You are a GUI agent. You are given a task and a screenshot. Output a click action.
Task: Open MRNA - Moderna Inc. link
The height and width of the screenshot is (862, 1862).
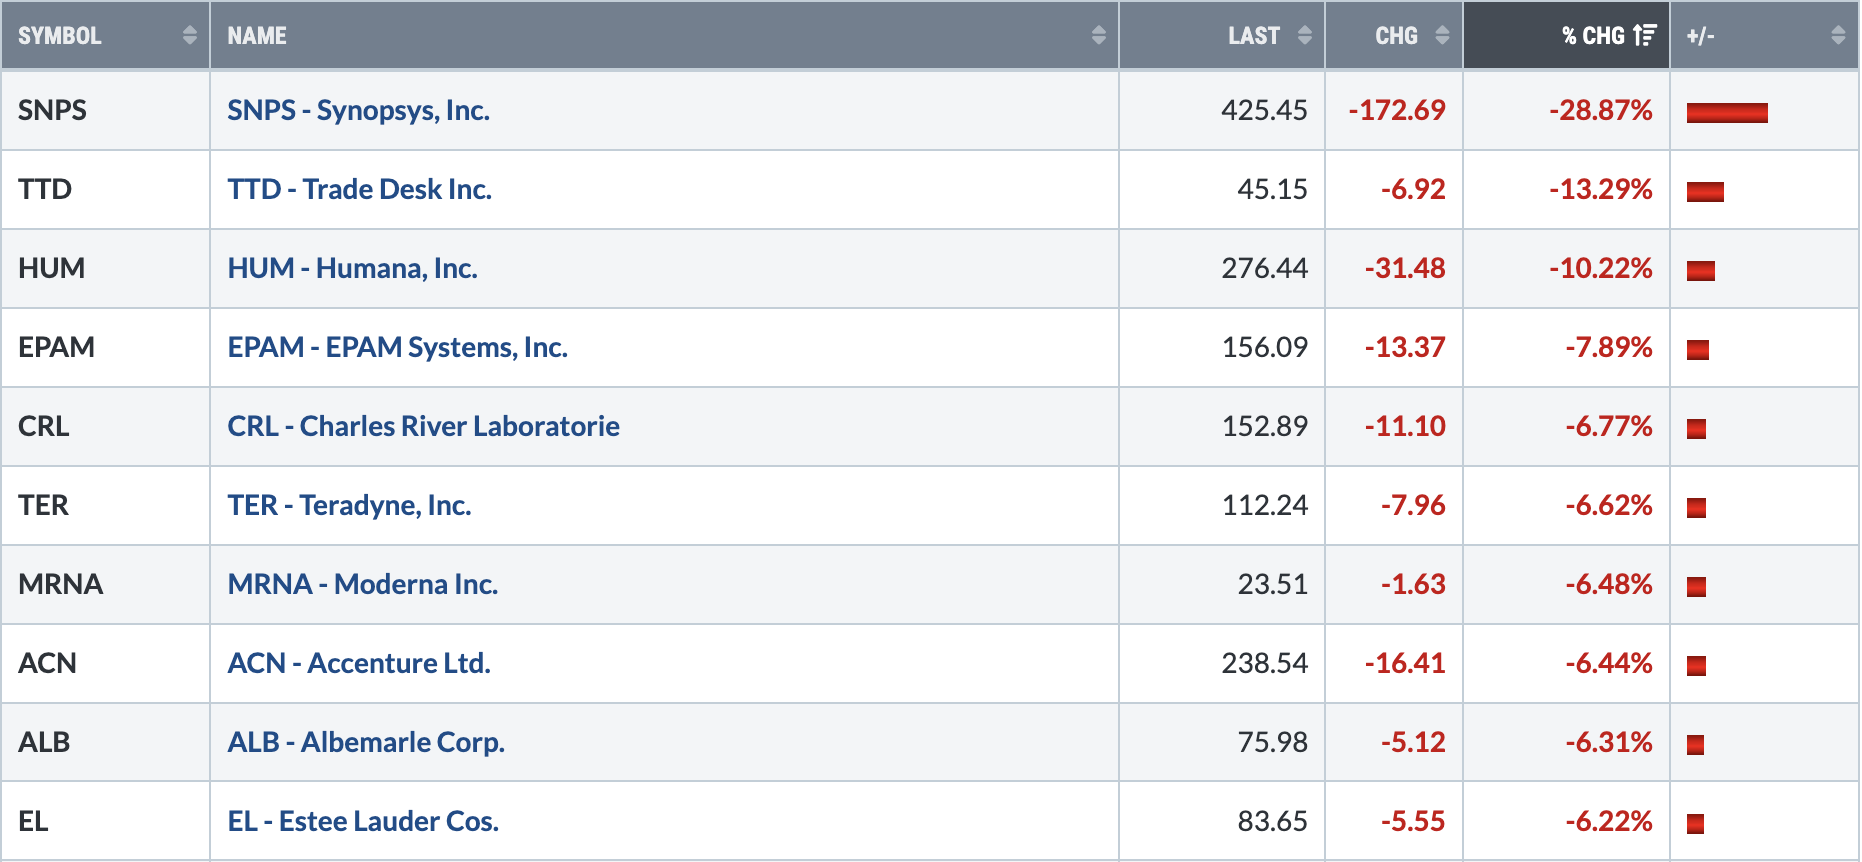pyautogui.click(x=362, y=584)
